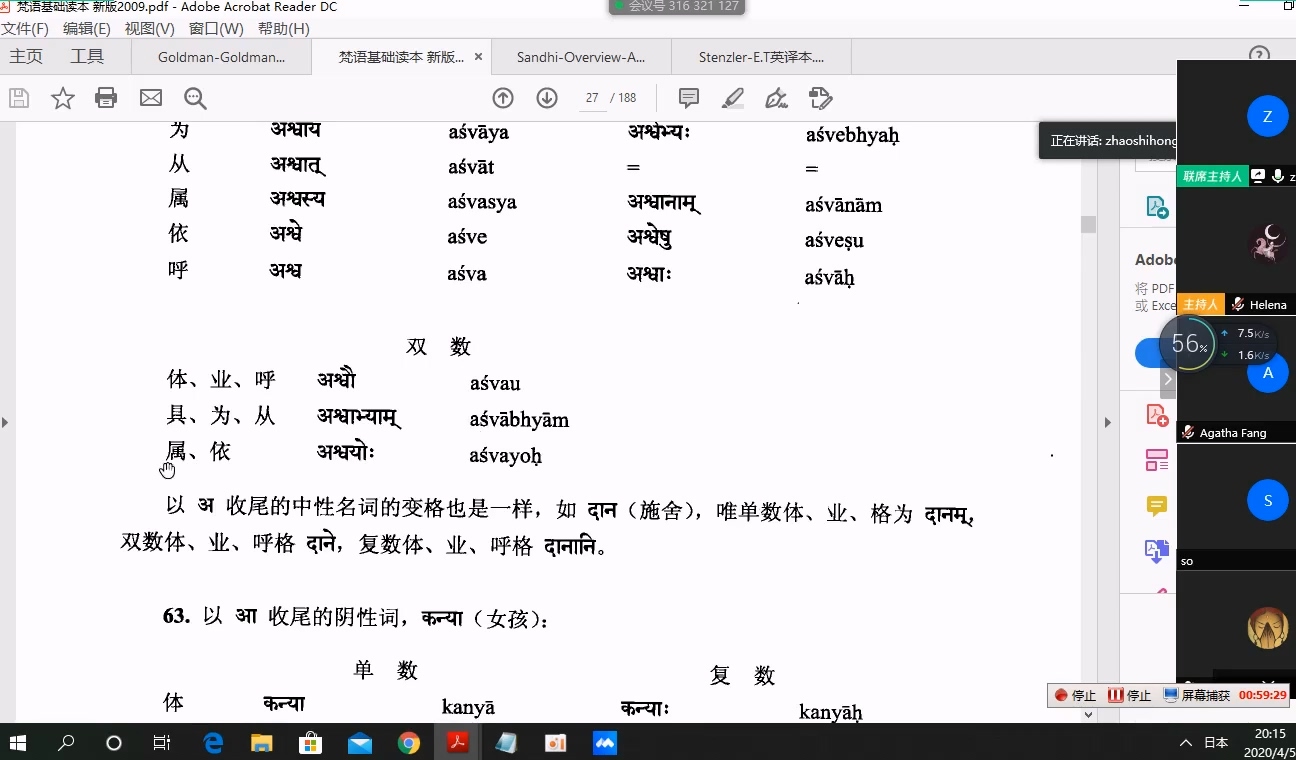The width and height of the screenshot is (1296, 760).
Task: Expand the left navigation pane
Action: click(x=5, y=422)
